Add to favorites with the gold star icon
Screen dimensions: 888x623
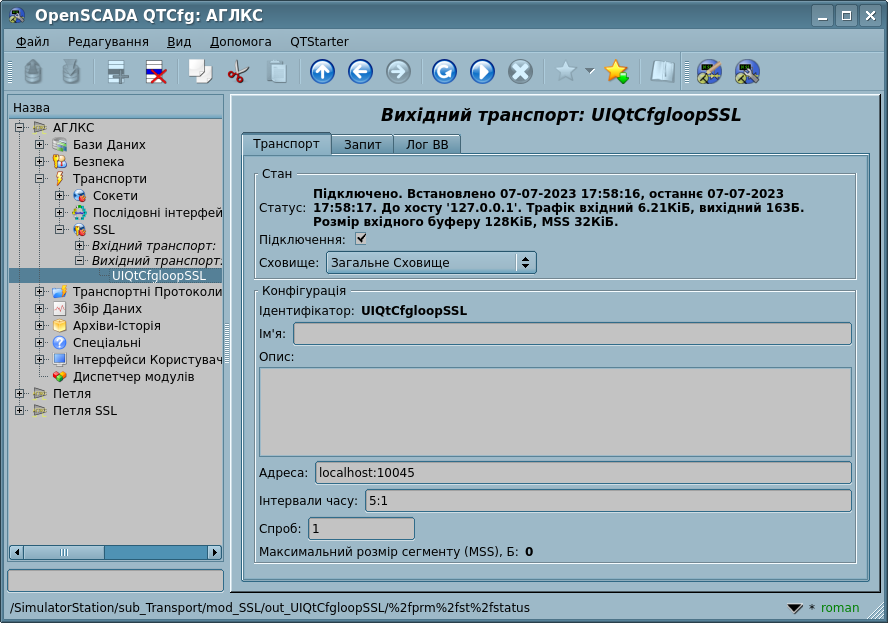pyautogui.click(x=616, y=72)
